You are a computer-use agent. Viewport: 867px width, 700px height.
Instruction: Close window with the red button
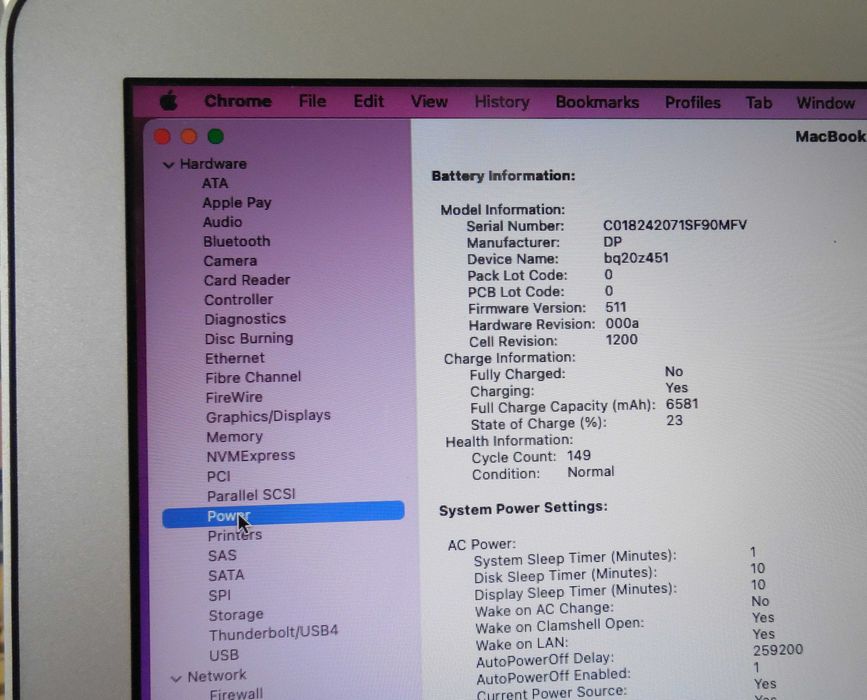162,137
